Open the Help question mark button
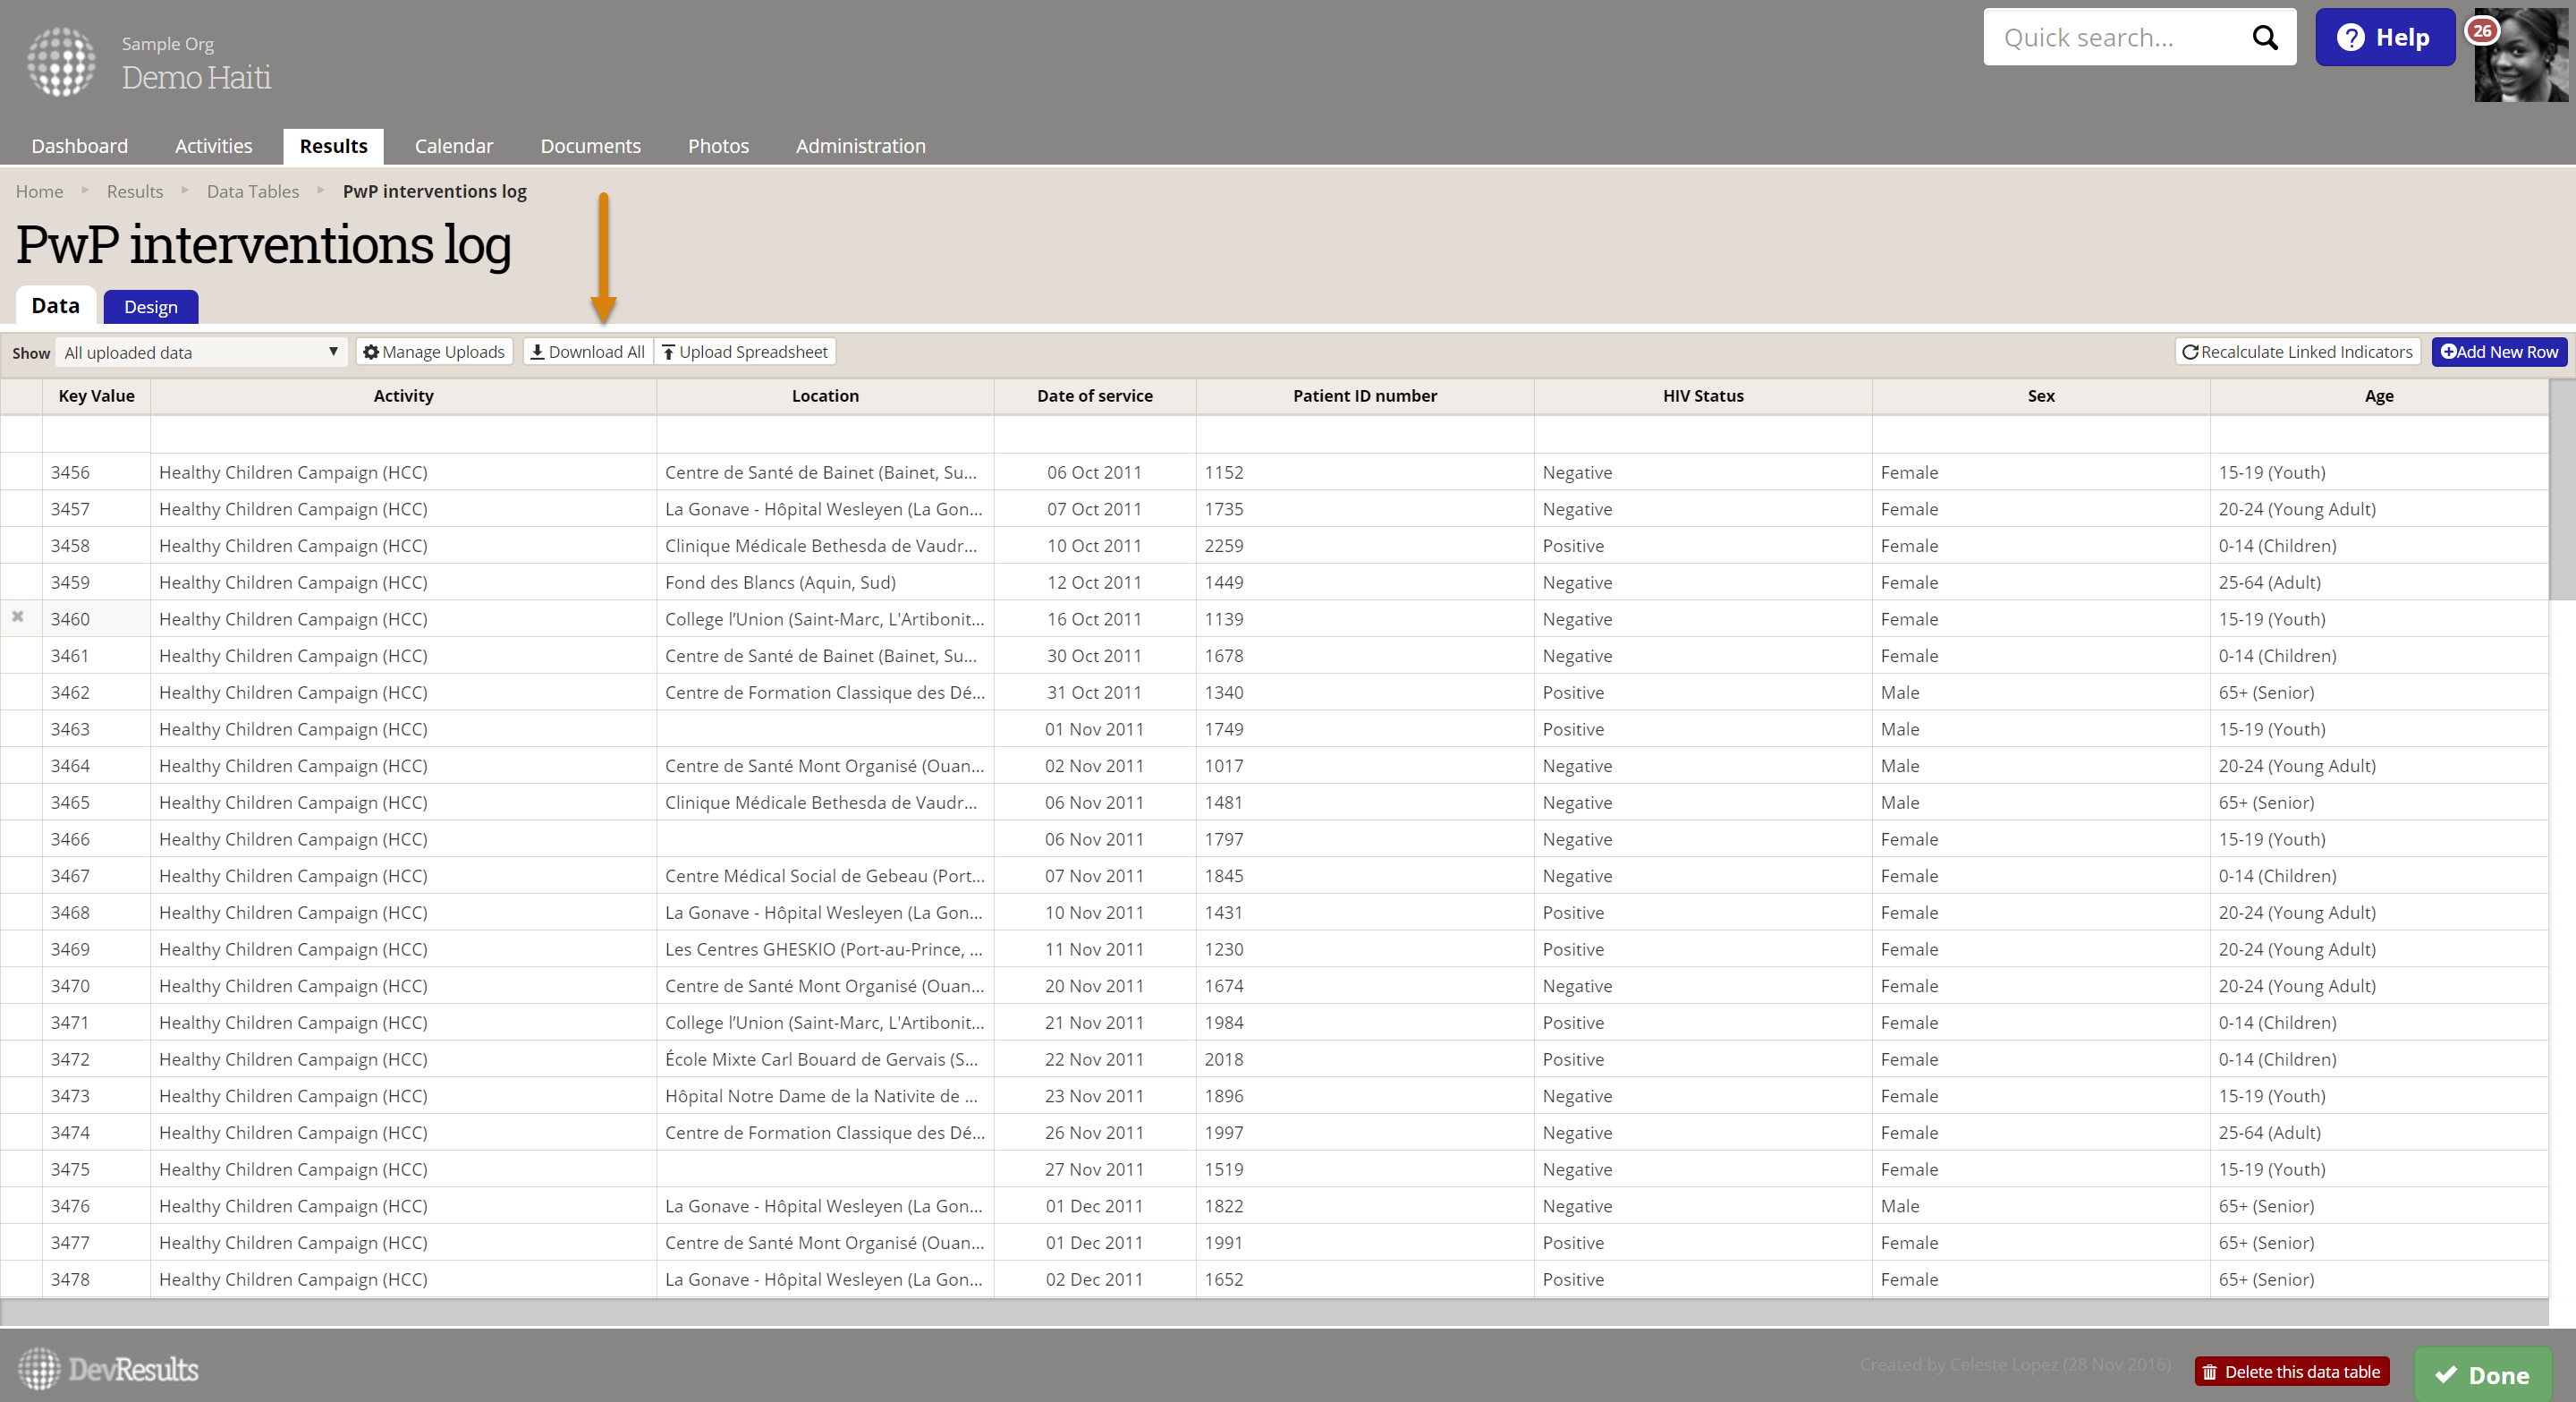Viewport: 2576px width, 1402px height. click(x=2384, y=38)
